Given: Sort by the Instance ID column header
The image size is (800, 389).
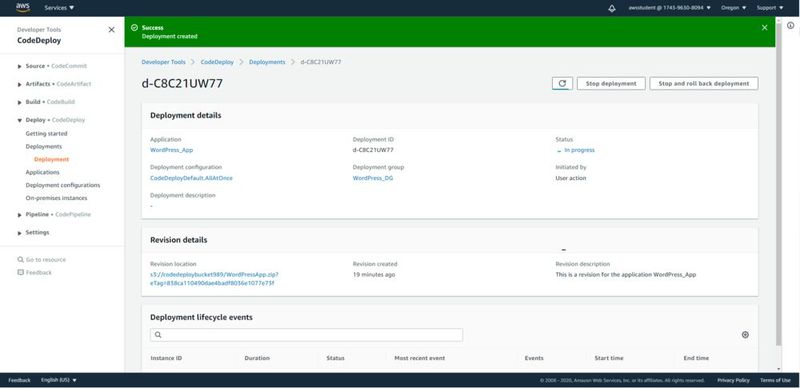Looking at the screenshot, I should pos(166,358).
